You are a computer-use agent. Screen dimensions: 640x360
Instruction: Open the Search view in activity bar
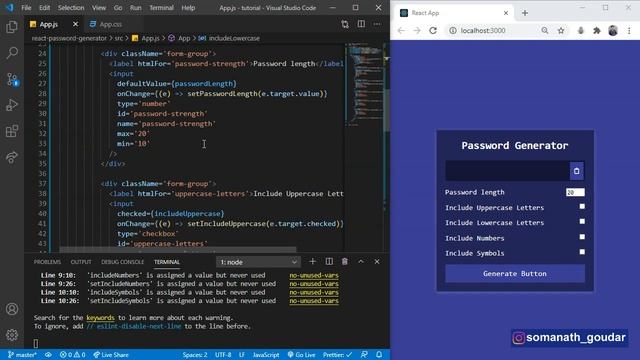(x=12, y=53)
